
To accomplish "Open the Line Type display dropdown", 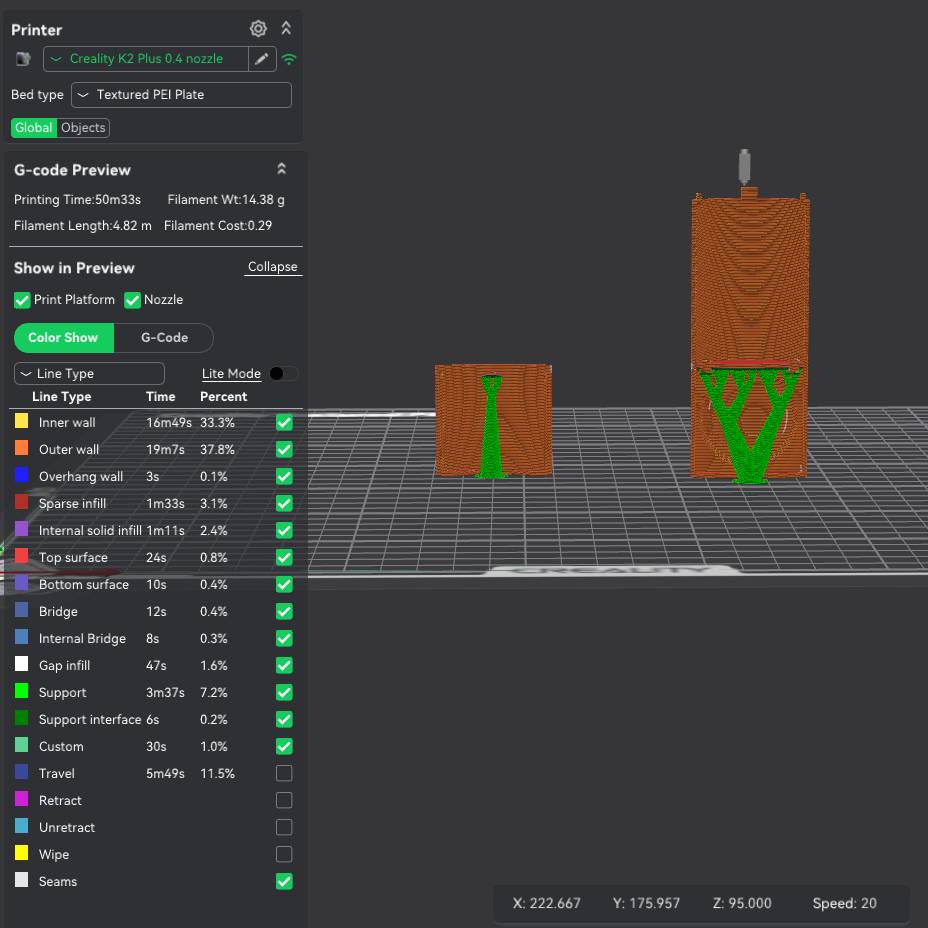I will click(x=89, y=373).
